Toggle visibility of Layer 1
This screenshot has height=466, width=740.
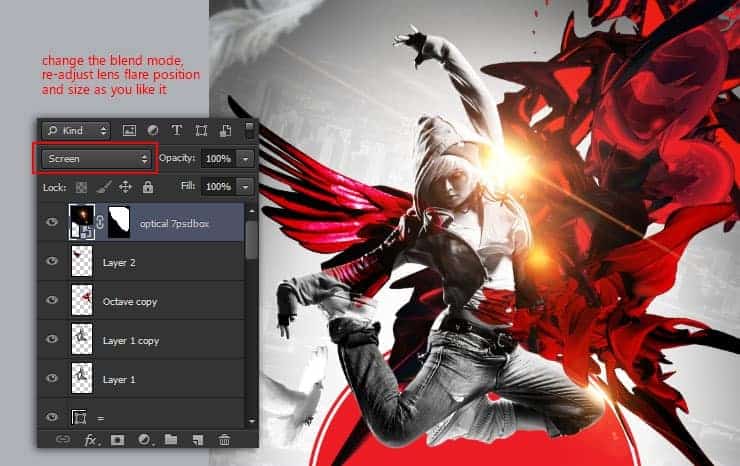52,378
